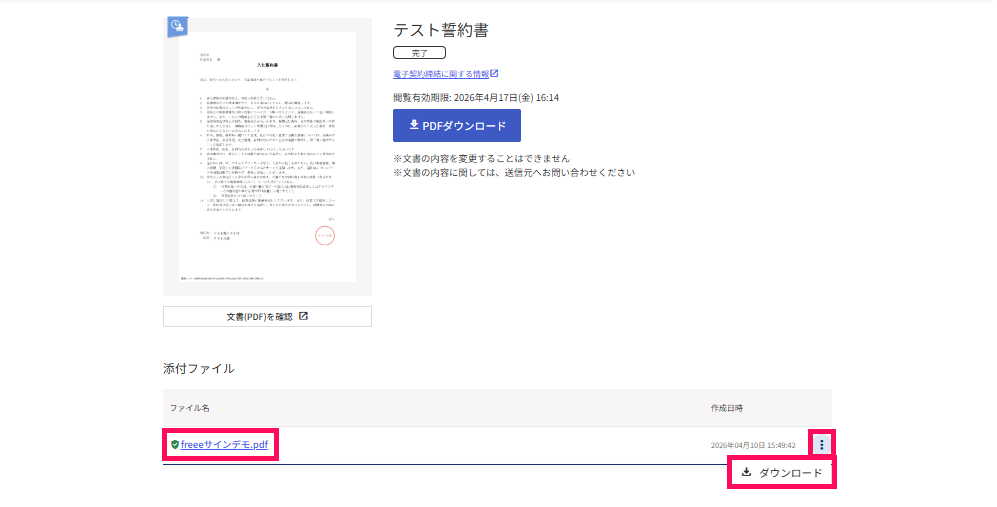Click the 2026年04月10日 15:49:42 timestamp
The height and width of the screenshot is (507, 997).
click(753, 445)
